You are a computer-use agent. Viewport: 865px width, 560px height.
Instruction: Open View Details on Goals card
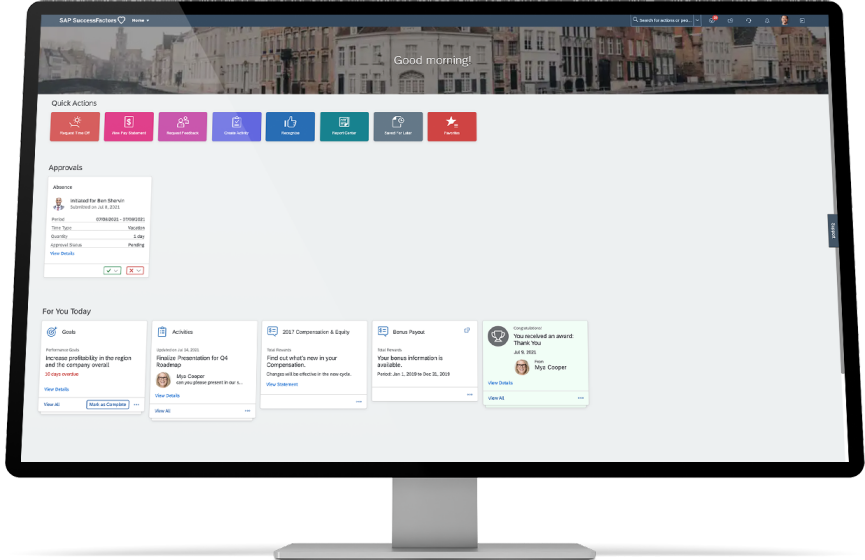coord(56,389)
